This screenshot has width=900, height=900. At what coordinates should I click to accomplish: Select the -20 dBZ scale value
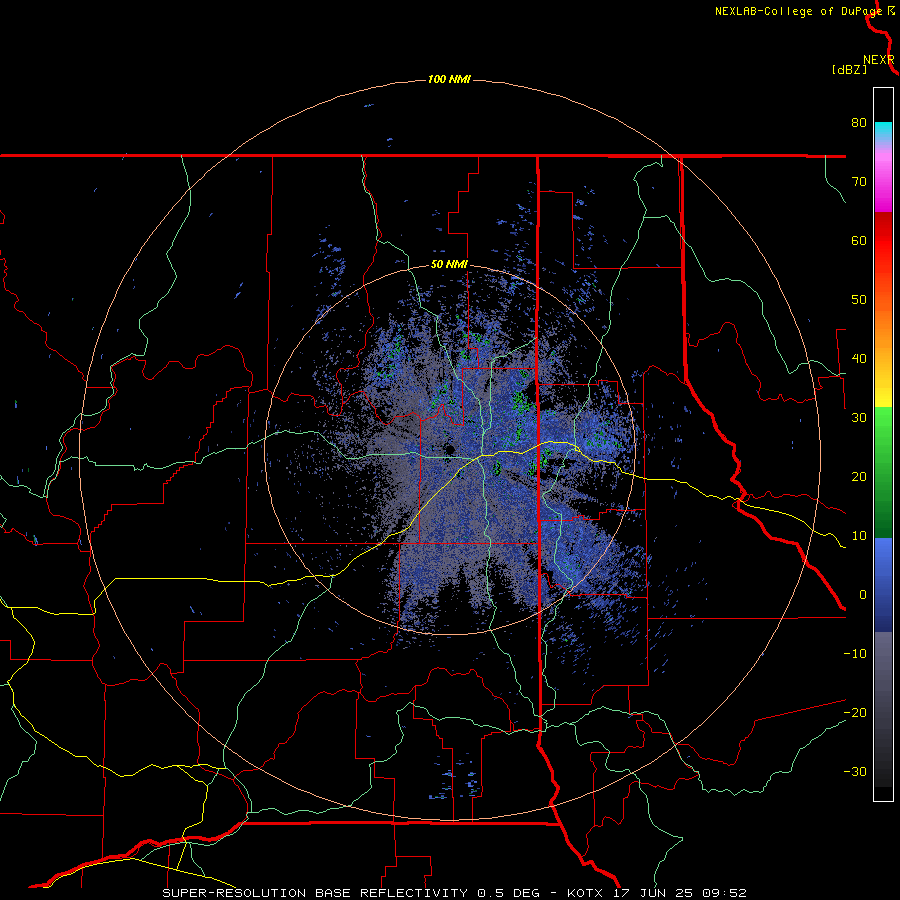(855, 713)
